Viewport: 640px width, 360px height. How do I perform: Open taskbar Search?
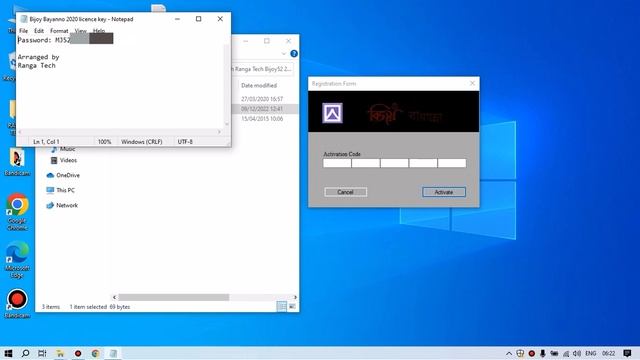(25, 353)
